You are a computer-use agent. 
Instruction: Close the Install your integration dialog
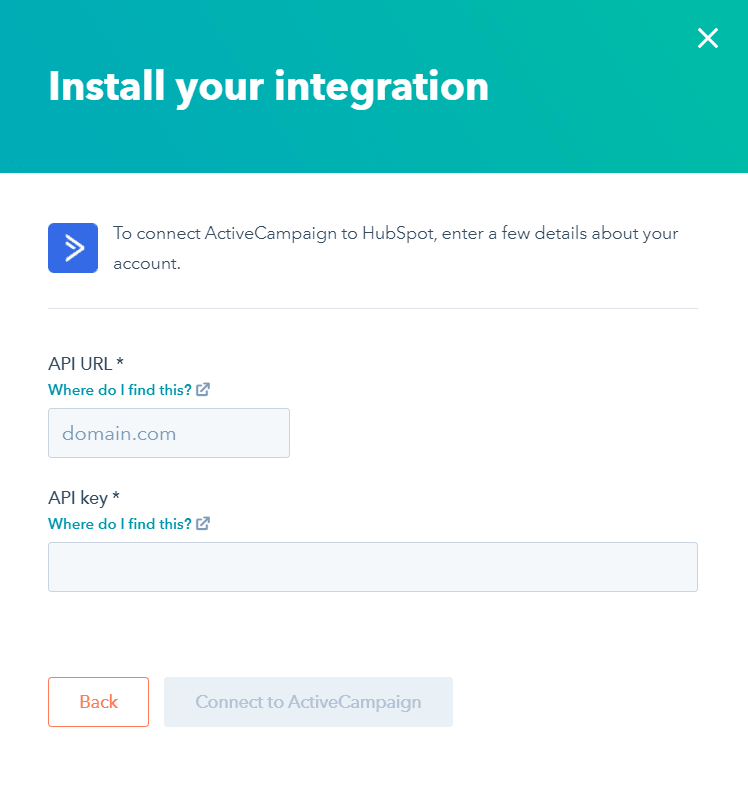pos(708,38)
